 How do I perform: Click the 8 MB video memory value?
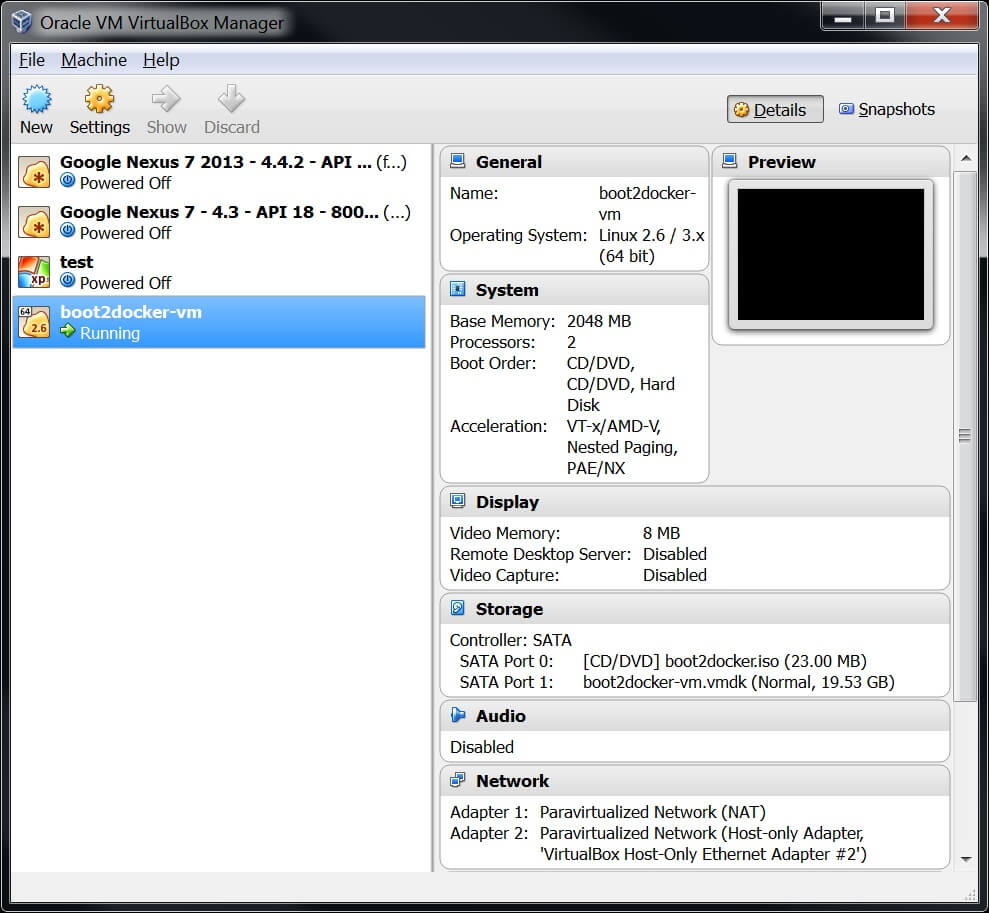662,533
